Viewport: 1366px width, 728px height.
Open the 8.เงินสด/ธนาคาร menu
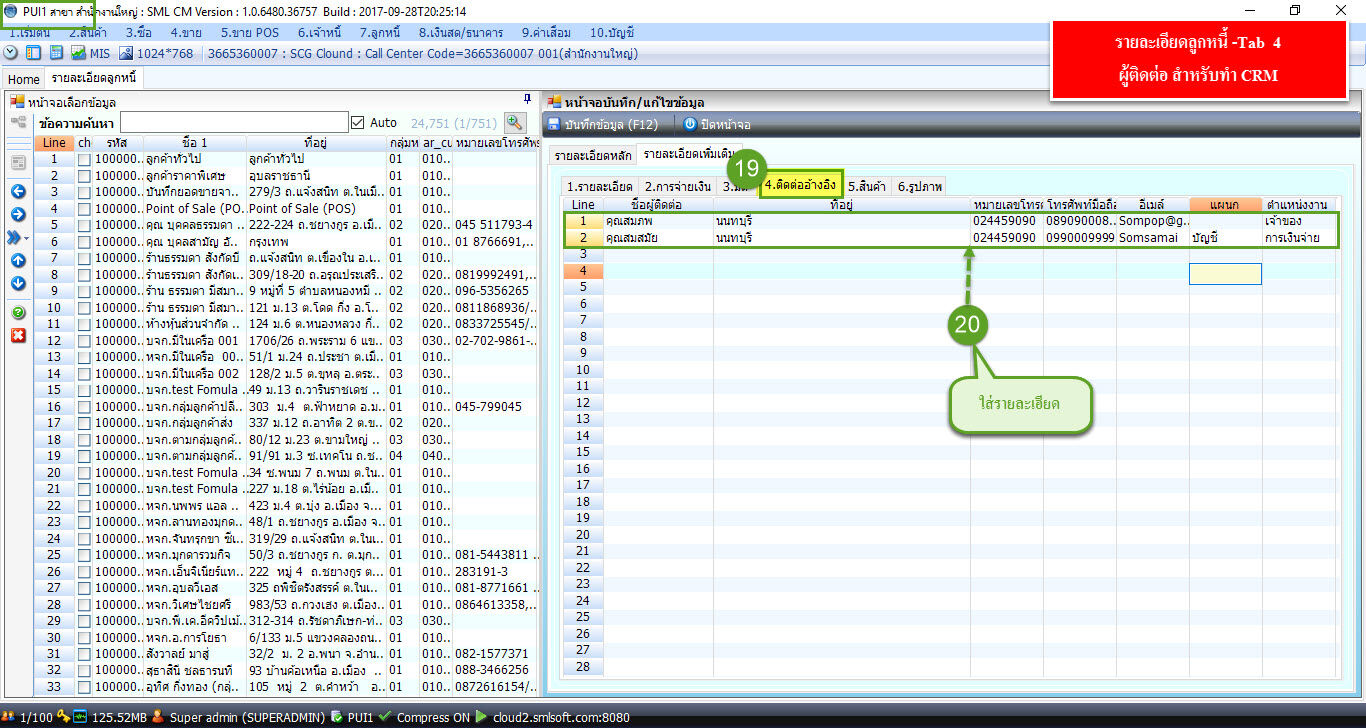[x=461, y=32]
